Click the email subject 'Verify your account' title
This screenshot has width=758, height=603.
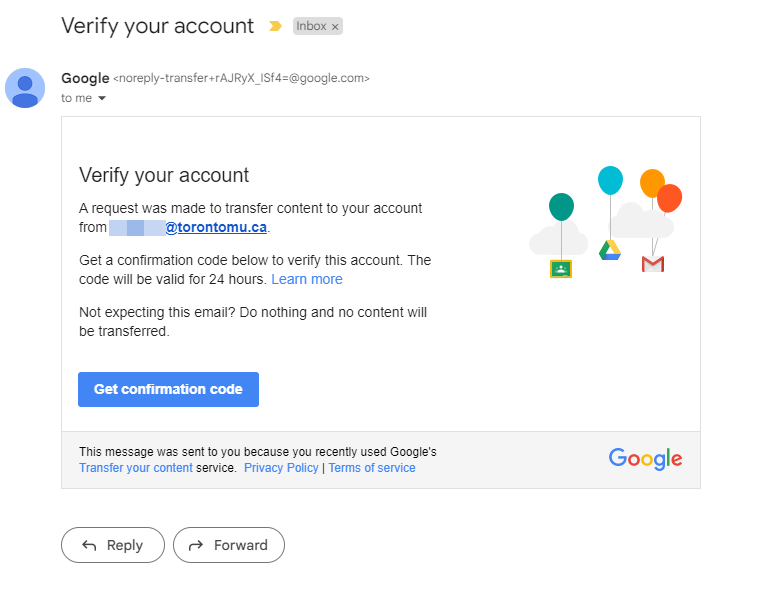(158, 26)
